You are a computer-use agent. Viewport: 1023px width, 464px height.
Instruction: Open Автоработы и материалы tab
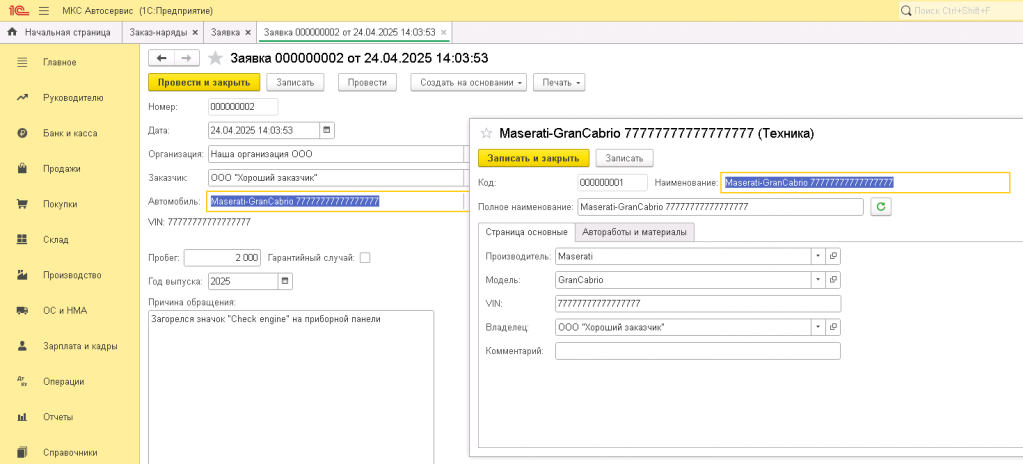point(634,232)
